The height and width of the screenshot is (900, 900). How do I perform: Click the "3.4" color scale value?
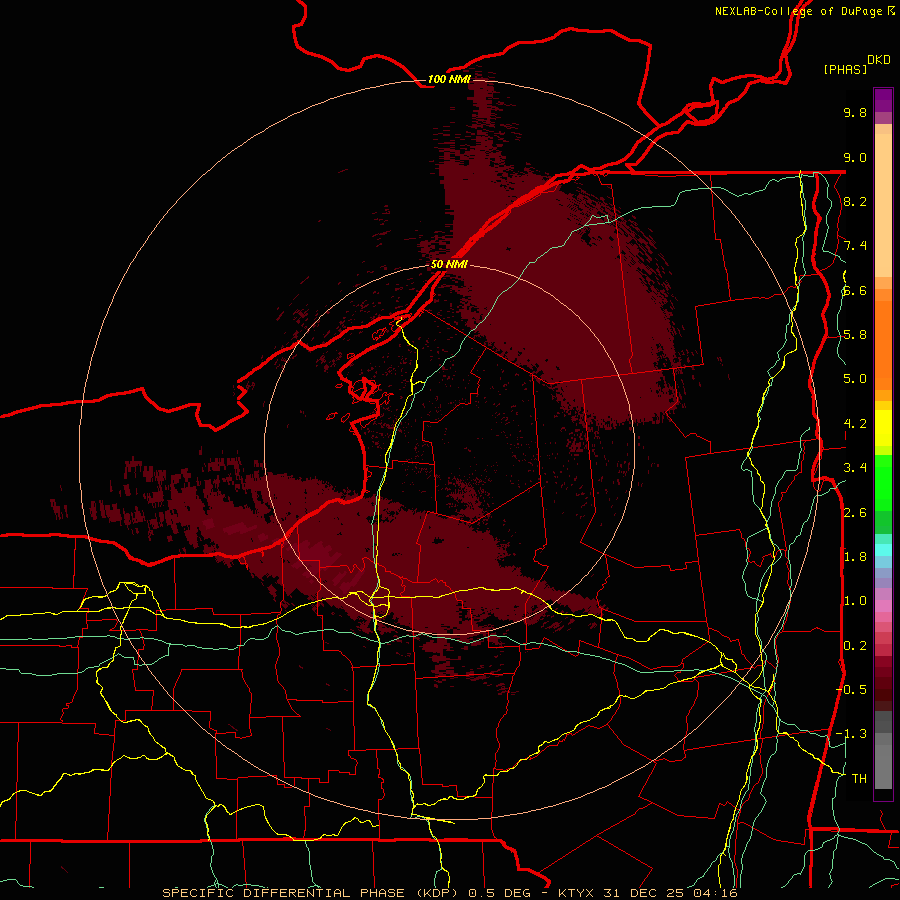855,467
